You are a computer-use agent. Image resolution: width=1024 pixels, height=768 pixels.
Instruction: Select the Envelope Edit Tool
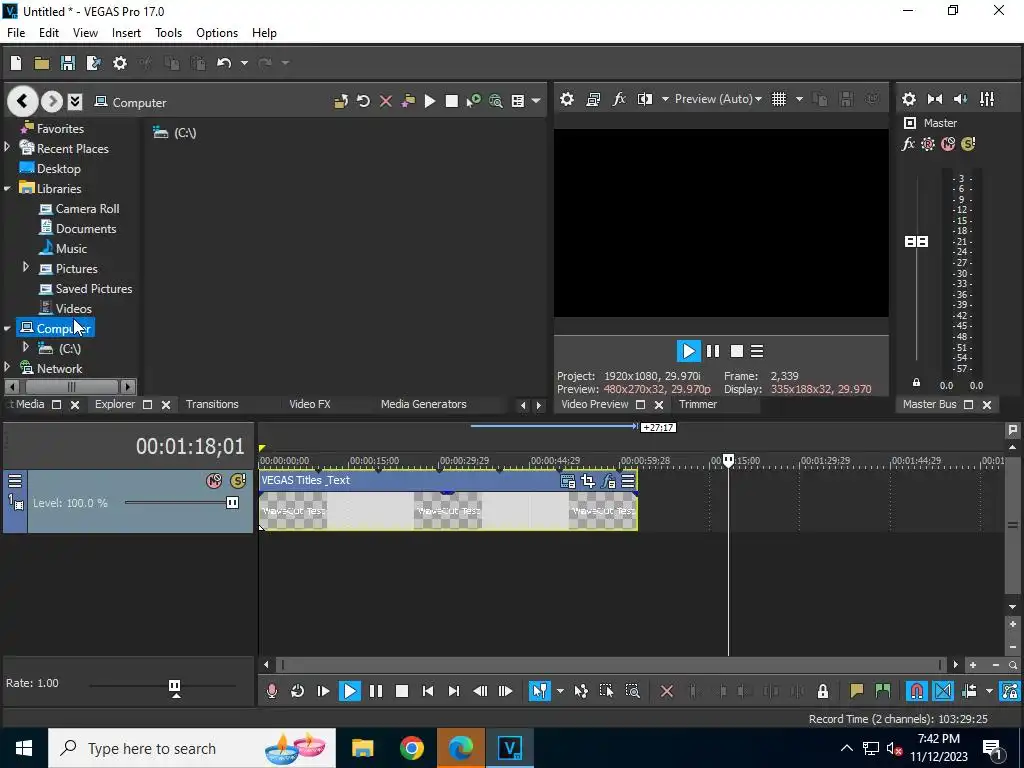(x=581, y=691)
